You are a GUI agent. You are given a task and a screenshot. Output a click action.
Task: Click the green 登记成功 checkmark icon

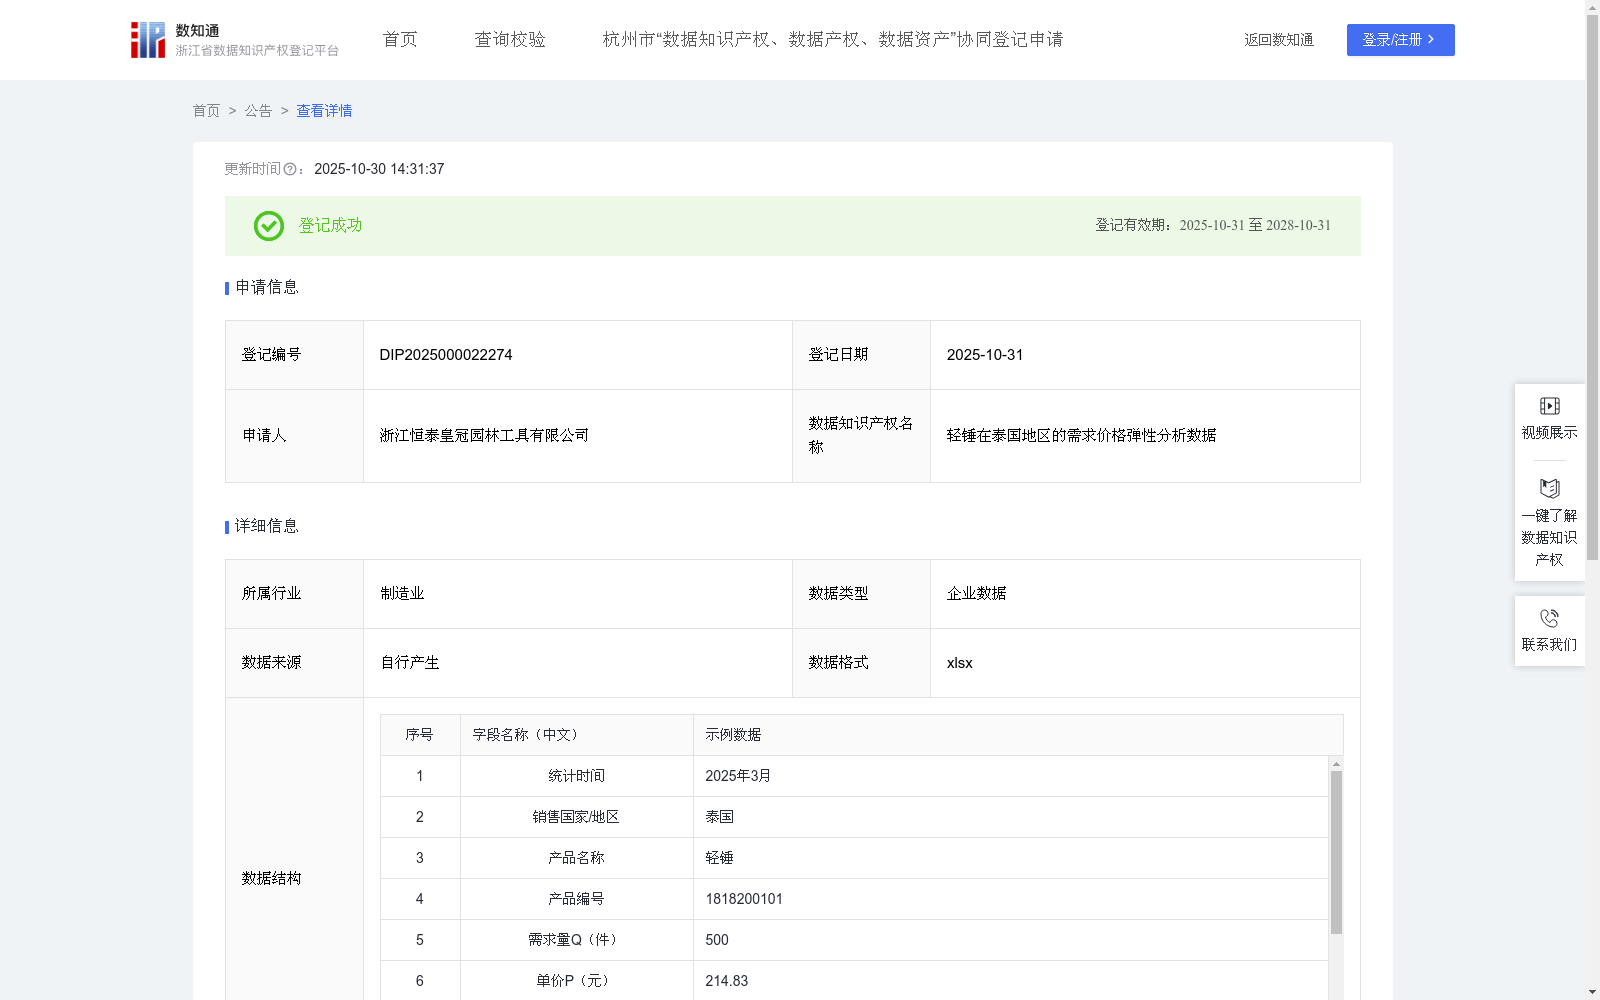coord(268,226)
